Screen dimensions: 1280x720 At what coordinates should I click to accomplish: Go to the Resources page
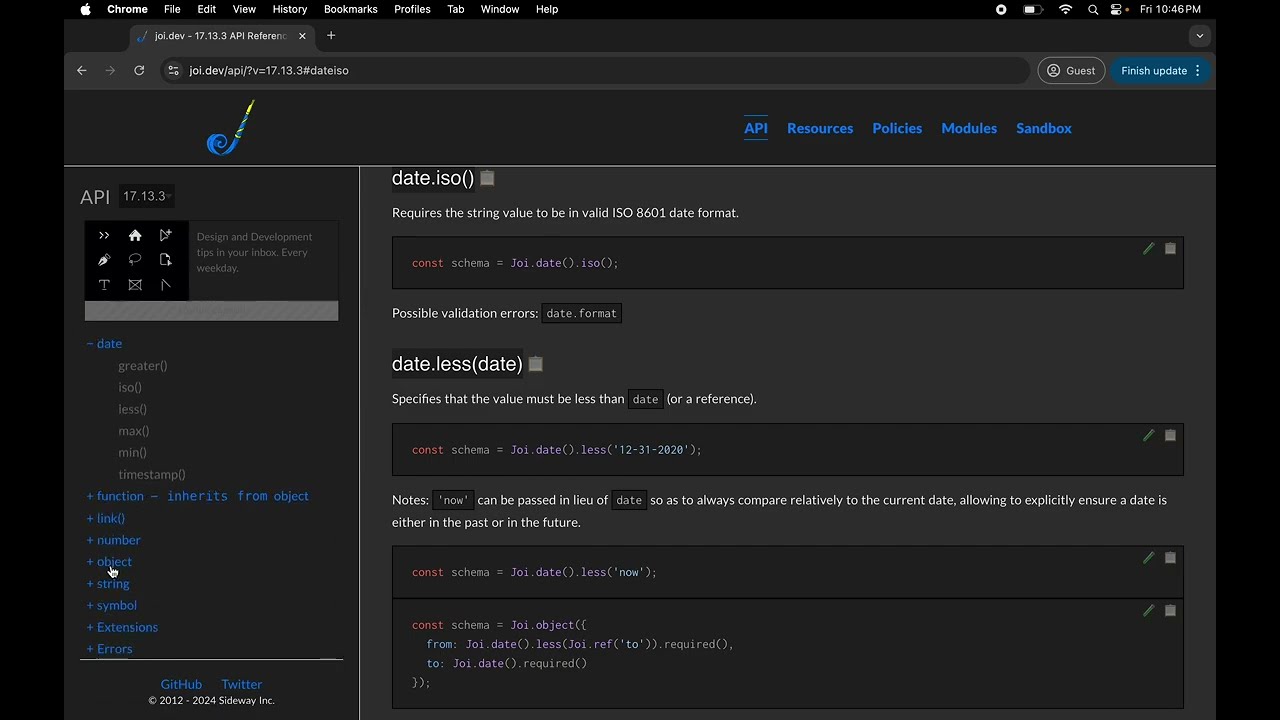[x=820, y=128]
